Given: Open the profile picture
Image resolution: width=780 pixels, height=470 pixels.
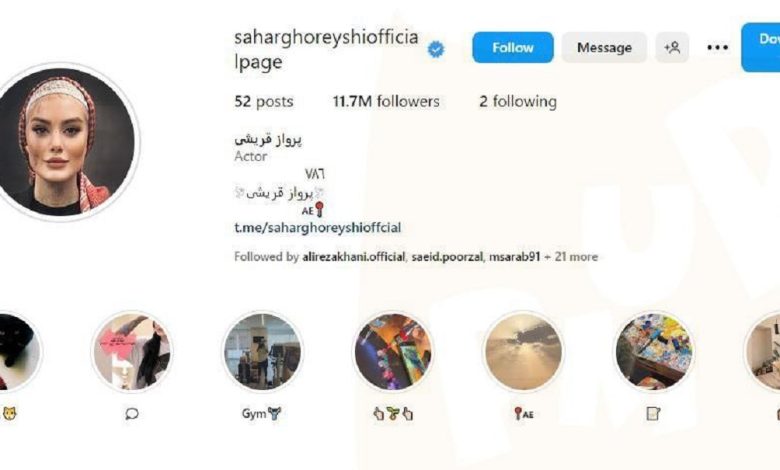Looking at the screenshot, I should tap(66, 143).
